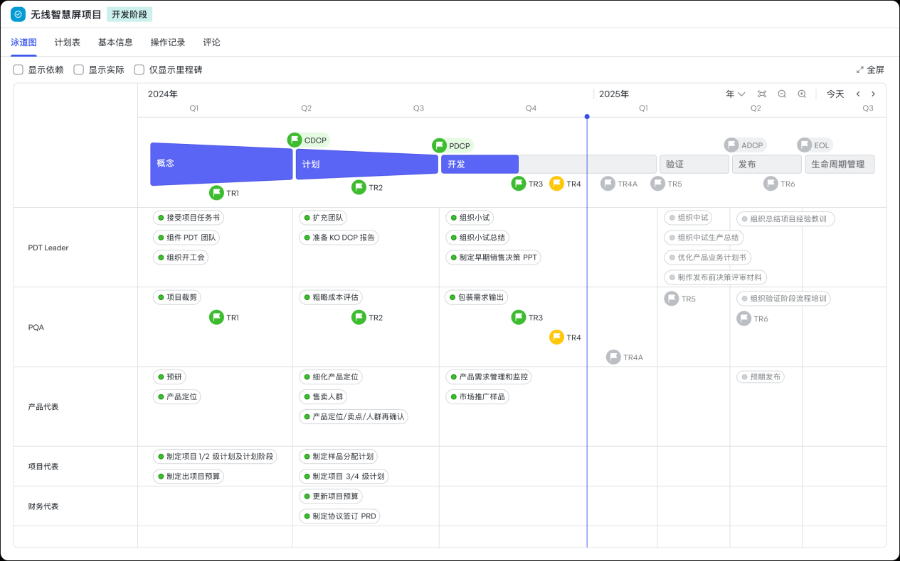The image size is (900, 561).
Task: Switch to the 计划表 tab
Action: 67,43
